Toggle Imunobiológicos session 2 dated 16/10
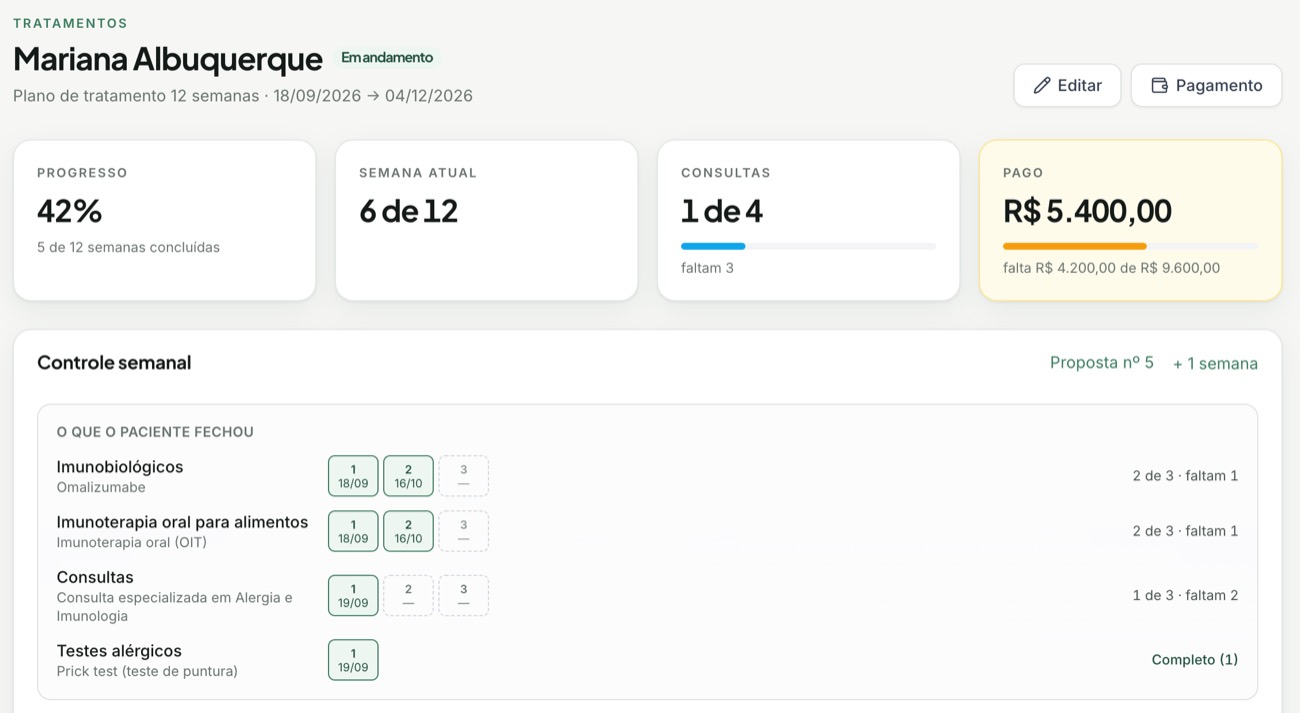This screenshot has height=713, width=1300. tap(408, 476)
